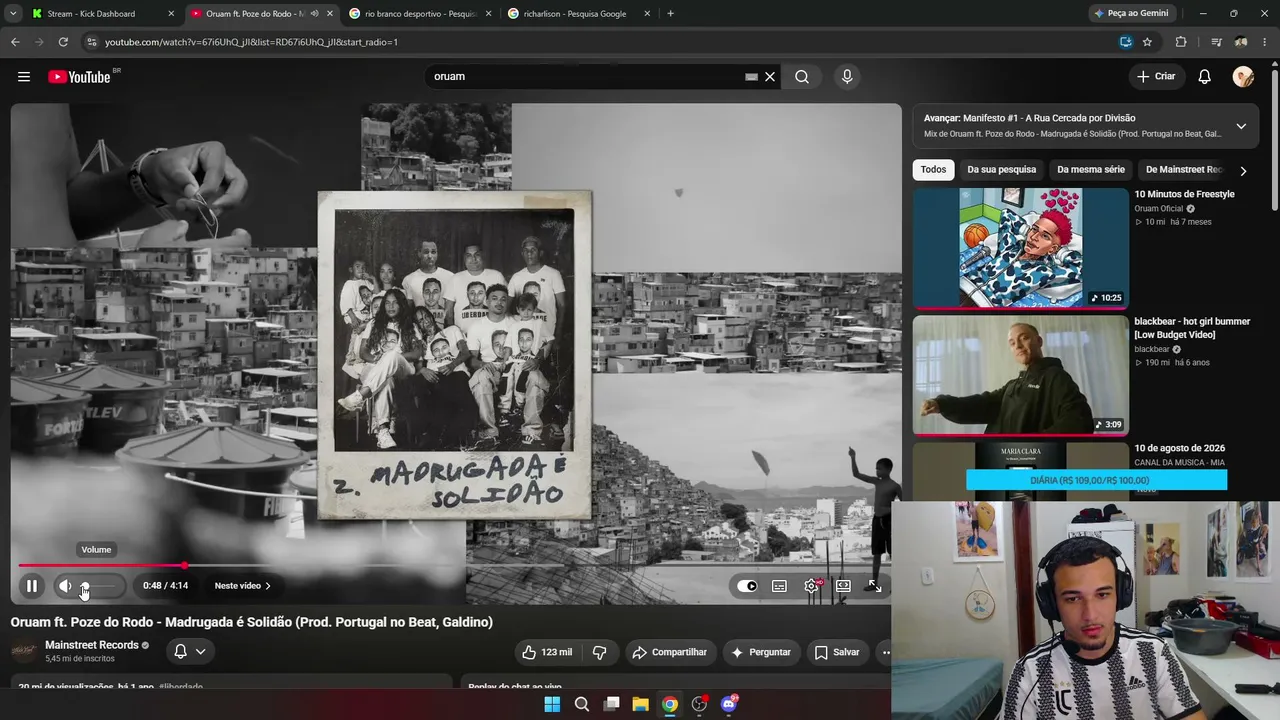
Task: Close the Oruam YouTube browser tab
Action: pos(330,14)
